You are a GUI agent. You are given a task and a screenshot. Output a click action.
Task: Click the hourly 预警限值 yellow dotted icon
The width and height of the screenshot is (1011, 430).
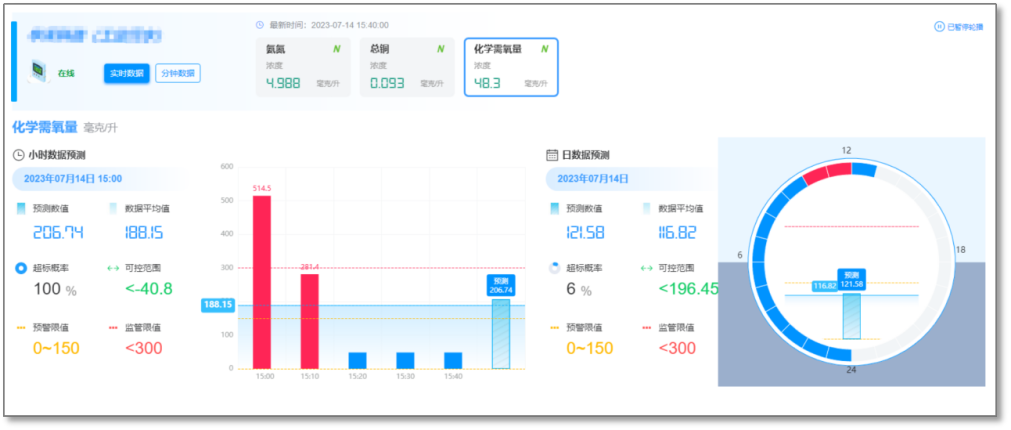click(21, 327)
